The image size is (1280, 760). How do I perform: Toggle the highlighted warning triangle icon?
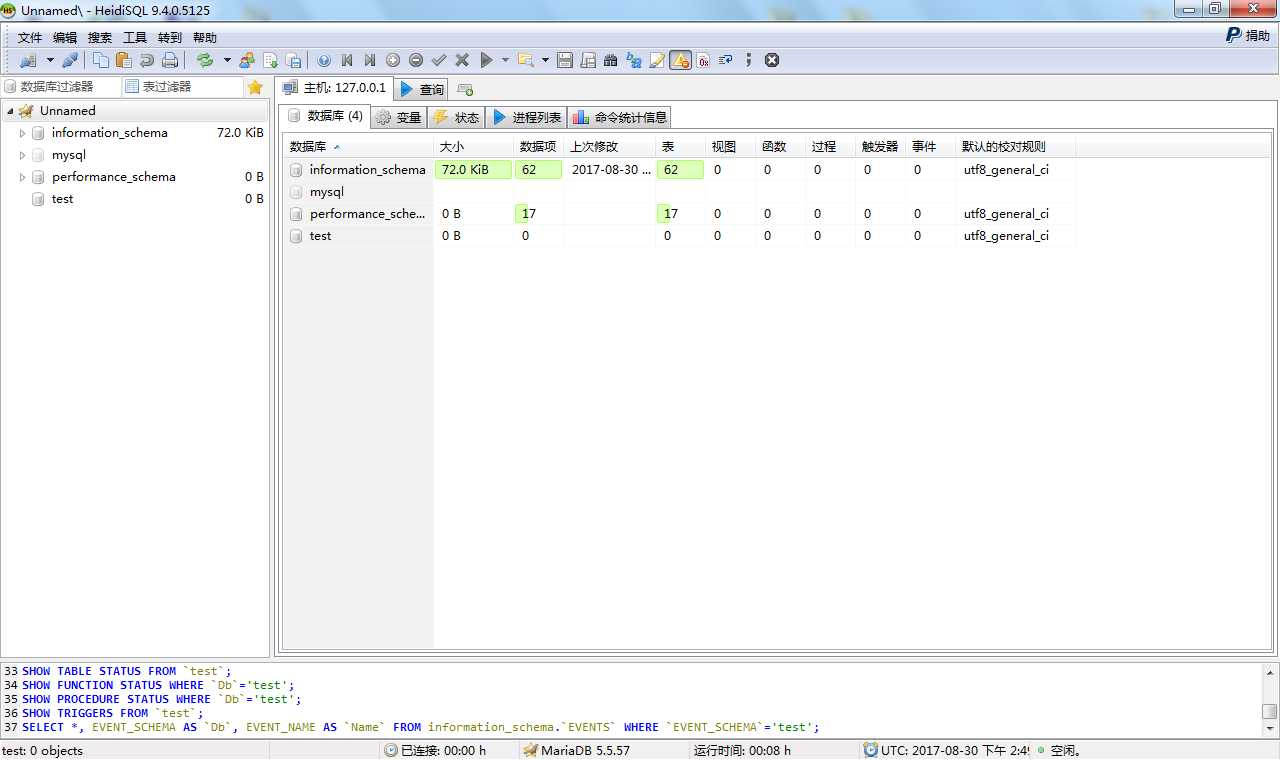[x=680, y=60]
